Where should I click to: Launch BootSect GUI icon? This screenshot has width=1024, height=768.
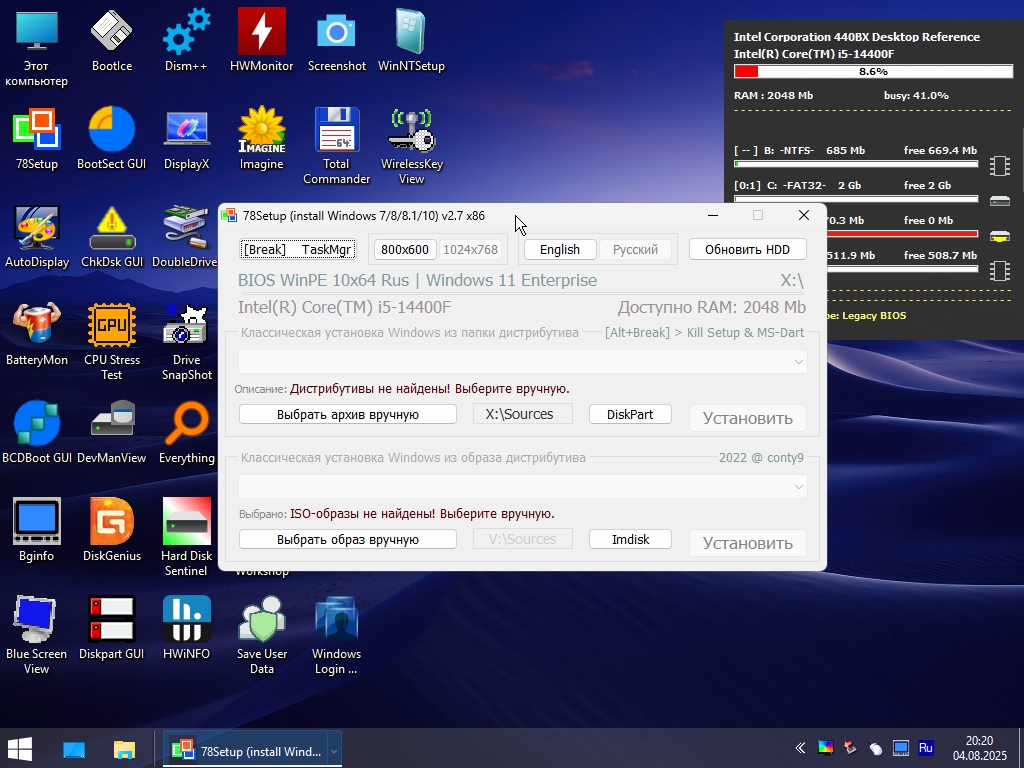click(x=112, y=138)
